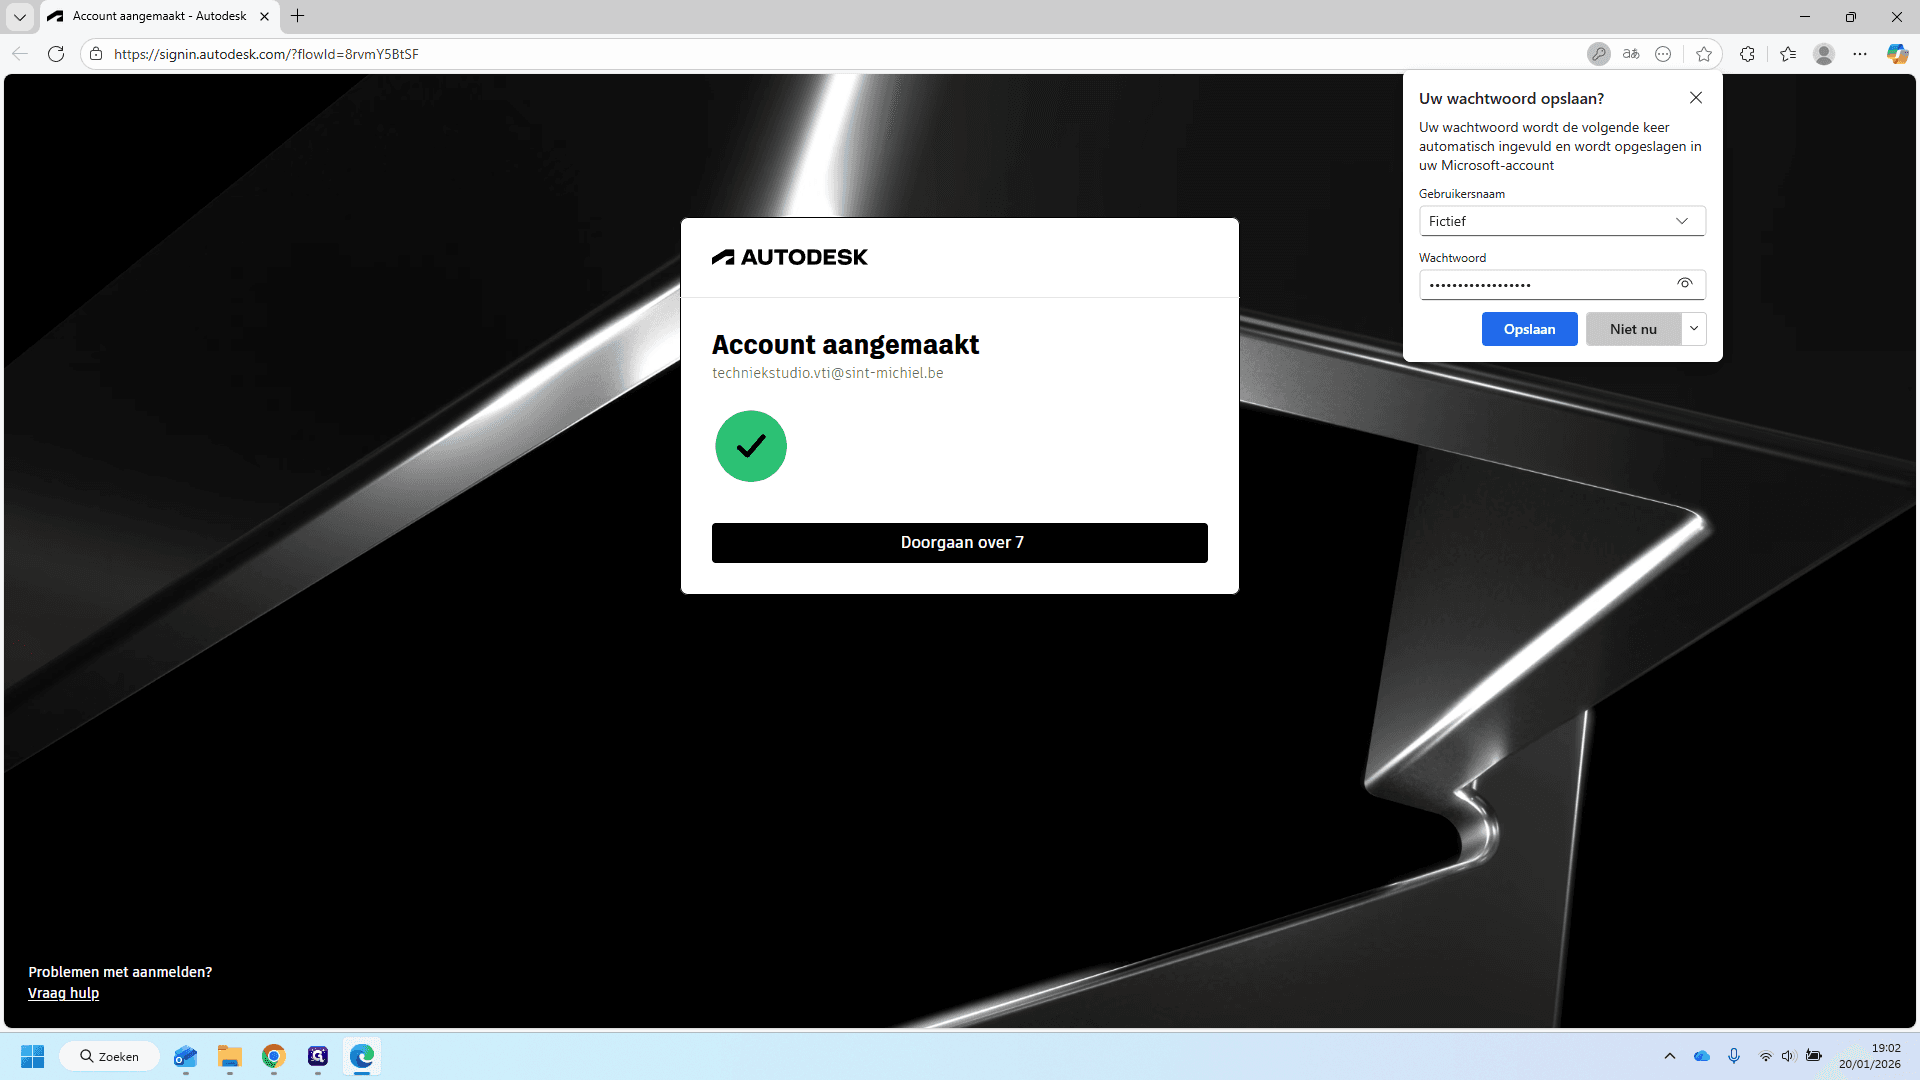Click the Opslaan button

1530,329
